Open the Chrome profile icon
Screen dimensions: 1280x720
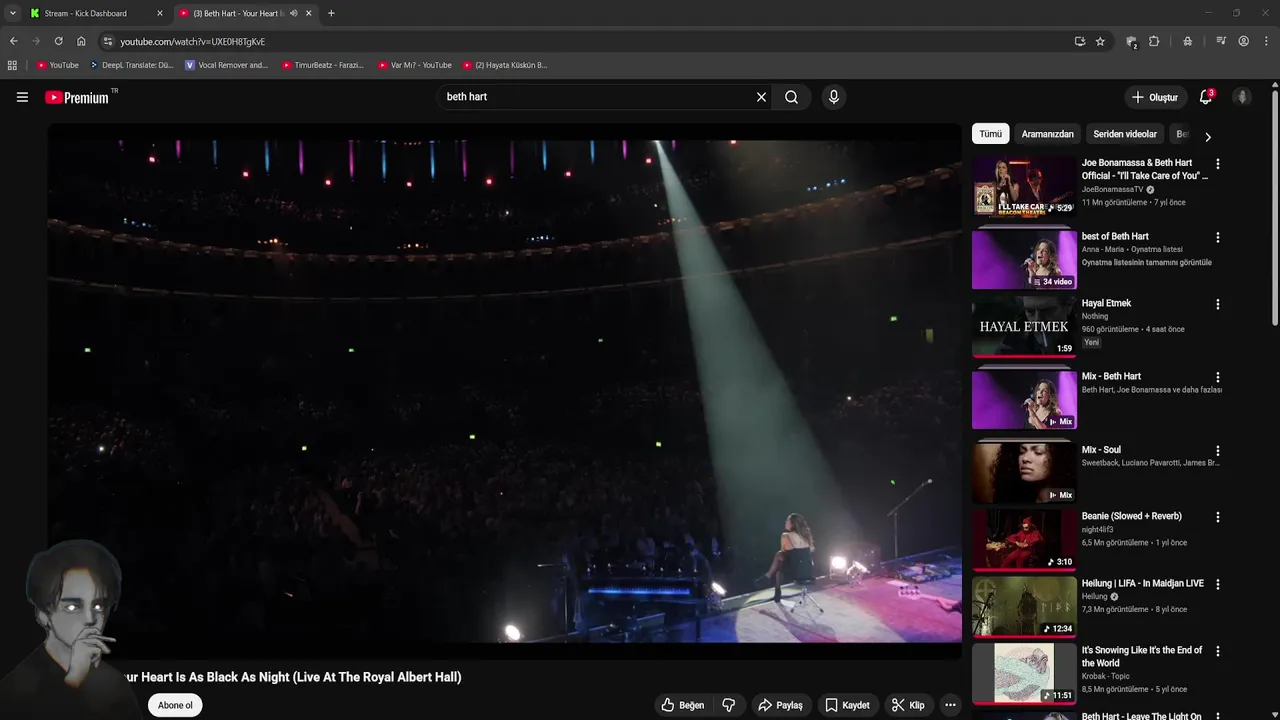[x=1243, y=41]
